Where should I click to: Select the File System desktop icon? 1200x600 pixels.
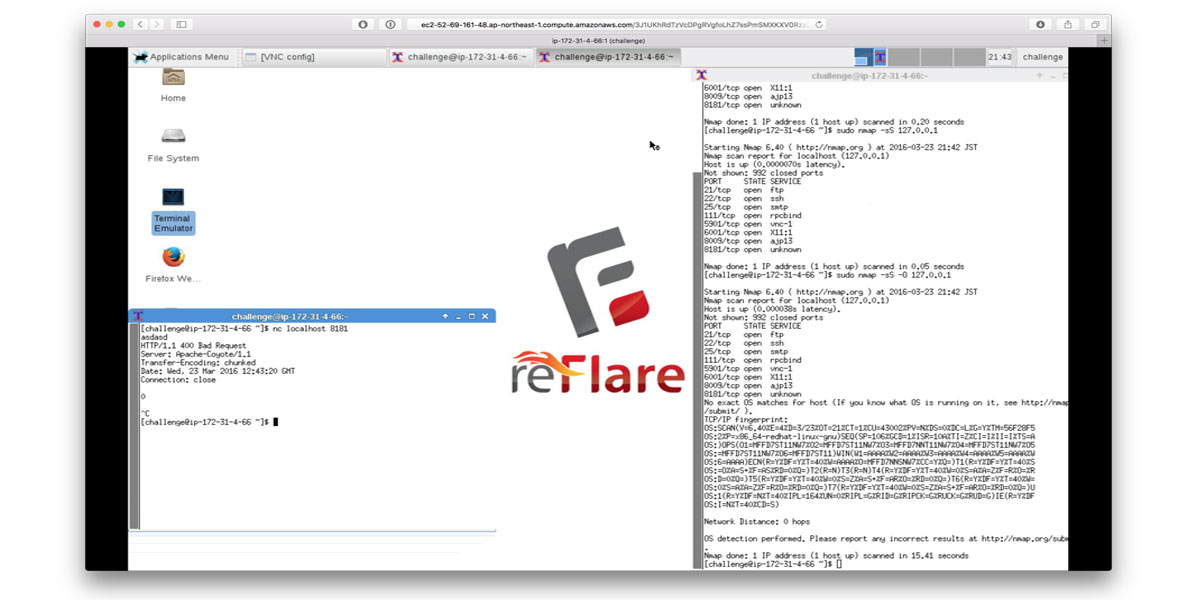[x=173, y=145]
